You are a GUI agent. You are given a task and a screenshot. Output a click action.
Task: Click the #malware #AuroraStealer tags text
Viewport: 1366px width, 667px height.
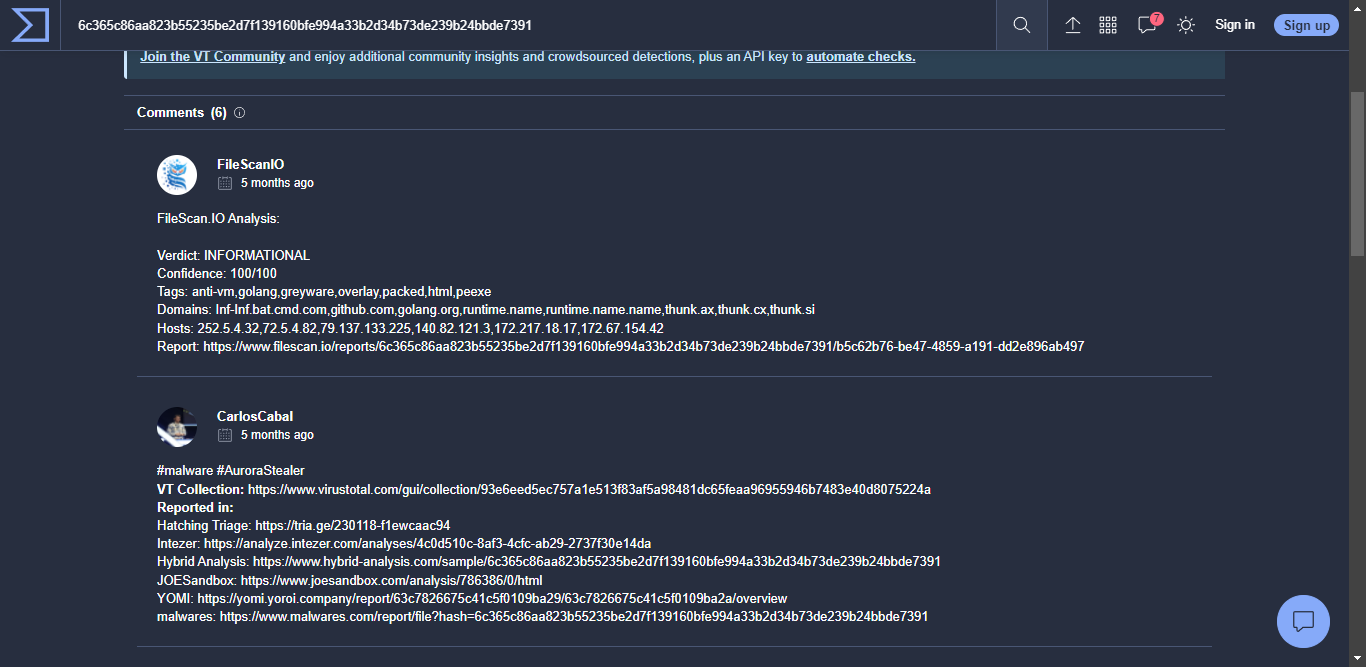pyautogui.click(x=231, y=471)
